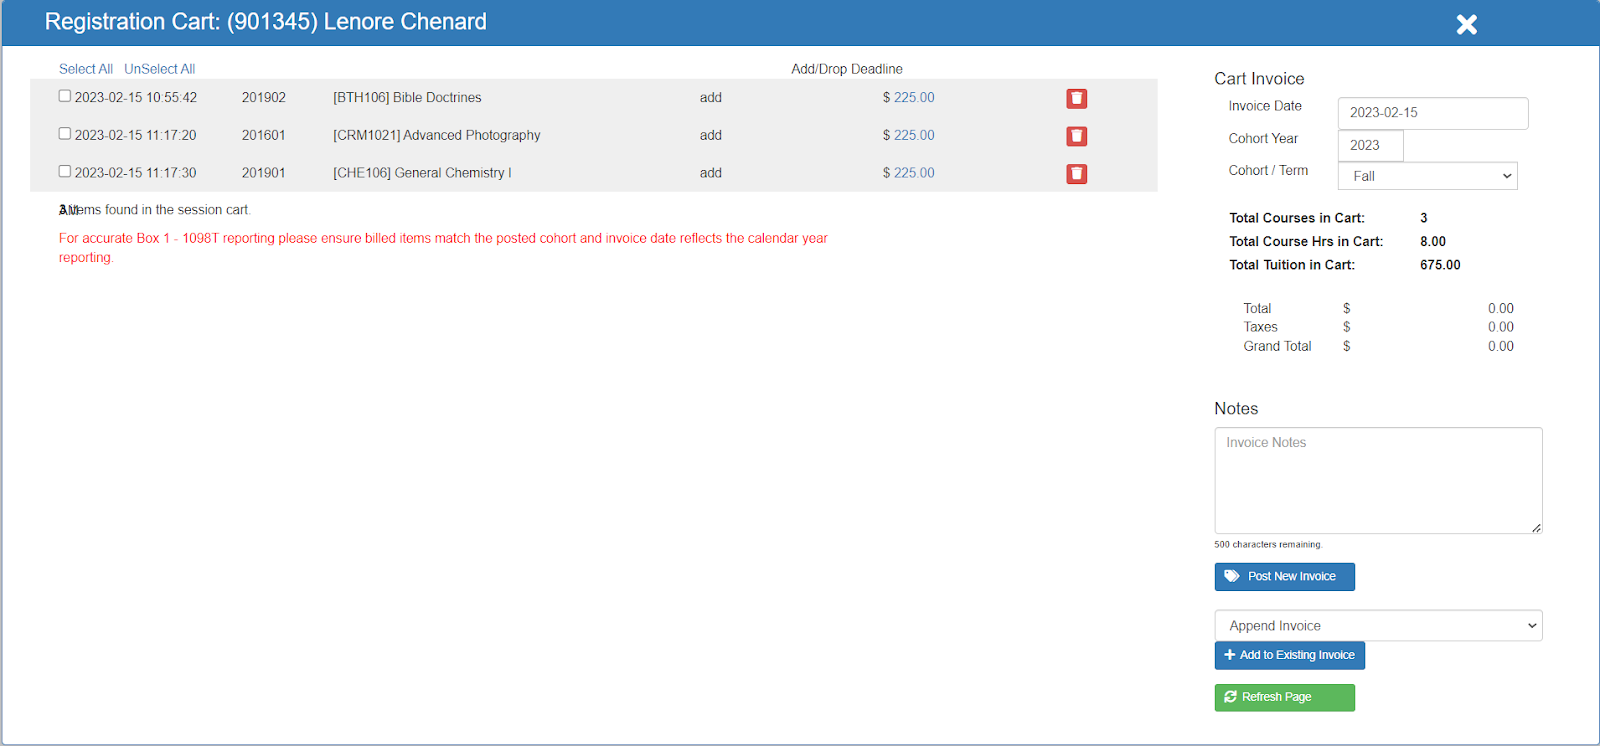The height and width of the screenshot is (746, 1600).
Task: Click timestamp 2023-02-15 11:17:30
Action: click(136, 173)
